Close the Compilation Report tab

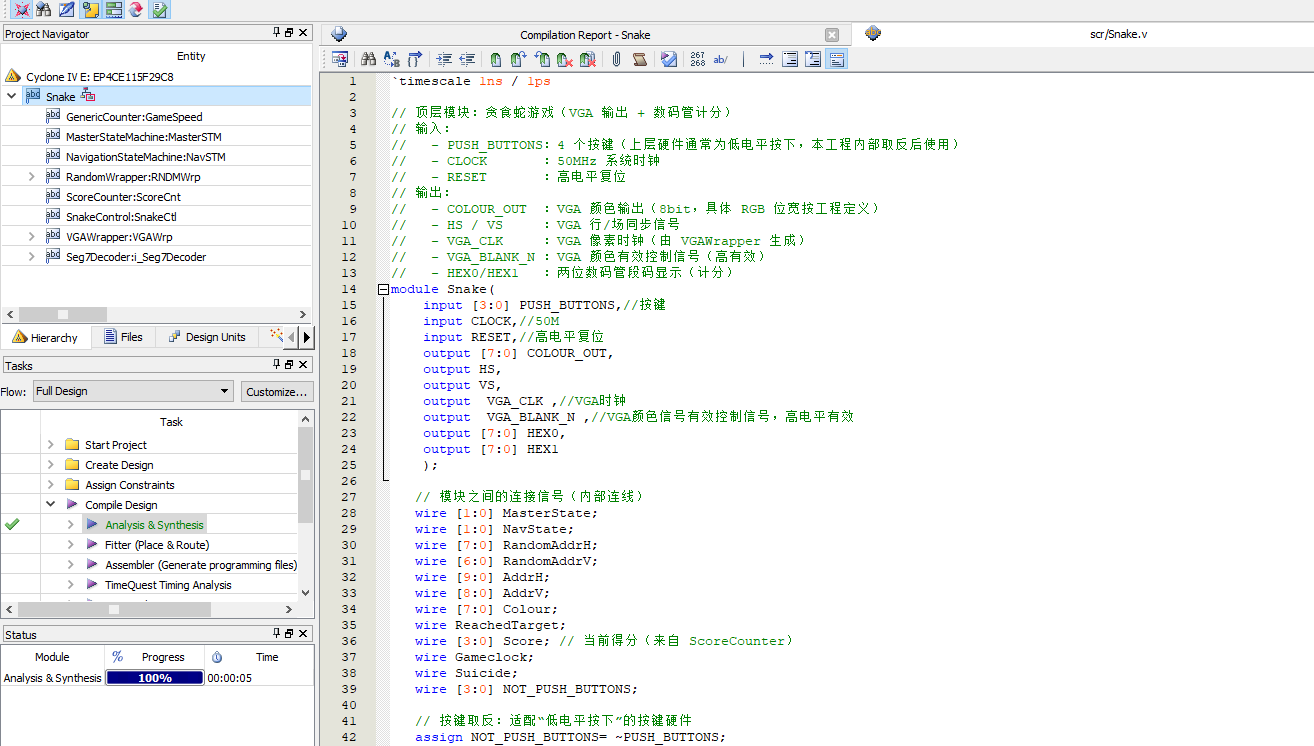[x=832, y=35]
